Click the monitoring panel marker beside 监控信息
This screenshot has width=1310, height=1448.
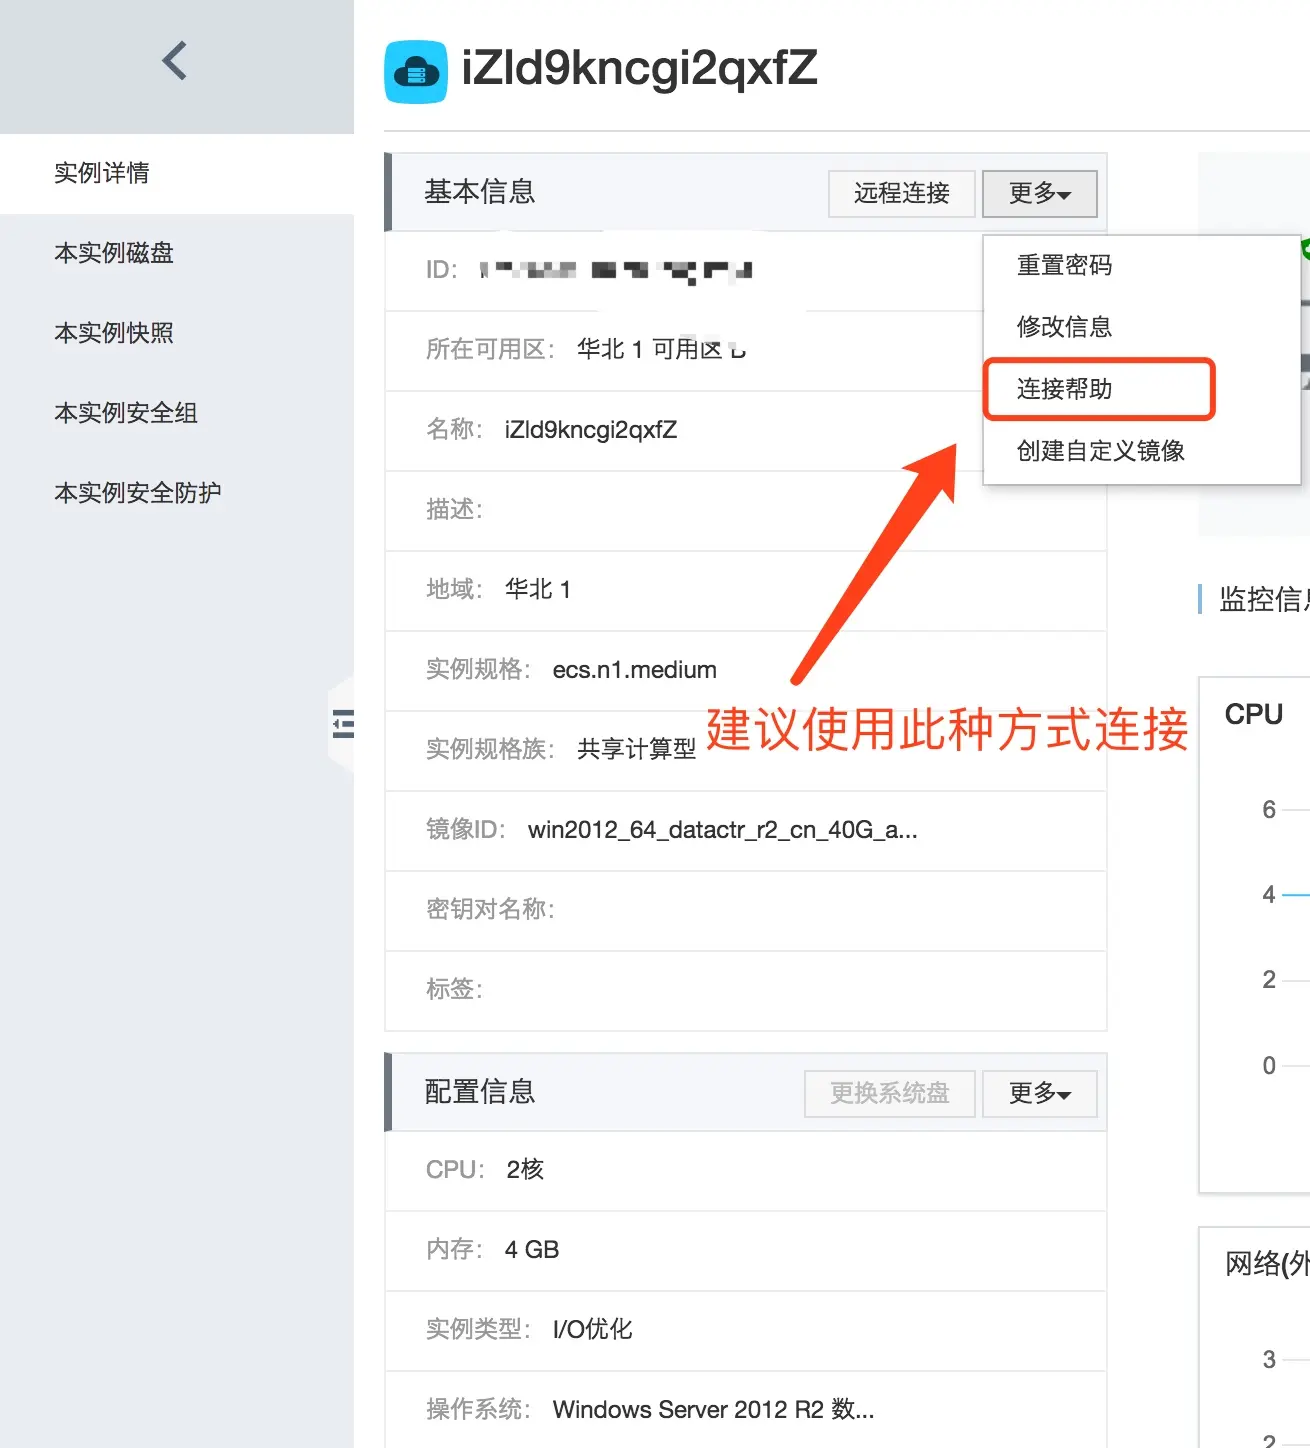pyautogui.click(x=1202, y=598)
